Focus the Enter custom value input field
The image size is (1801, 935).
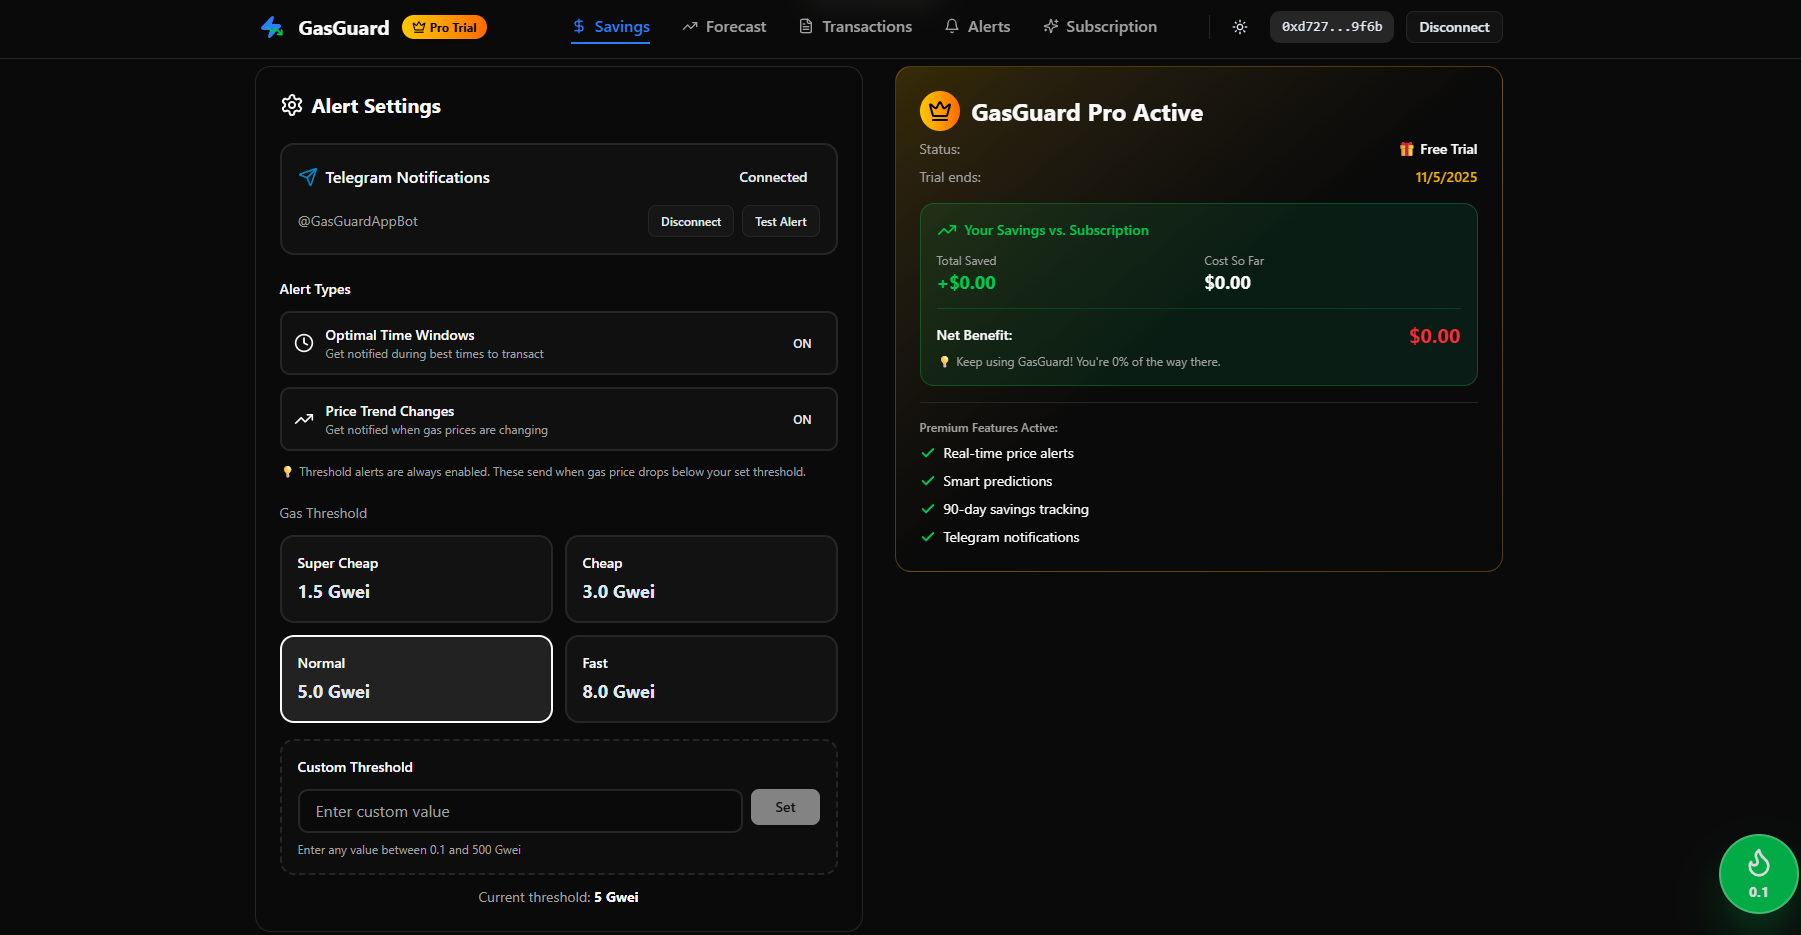pos(520,811)
